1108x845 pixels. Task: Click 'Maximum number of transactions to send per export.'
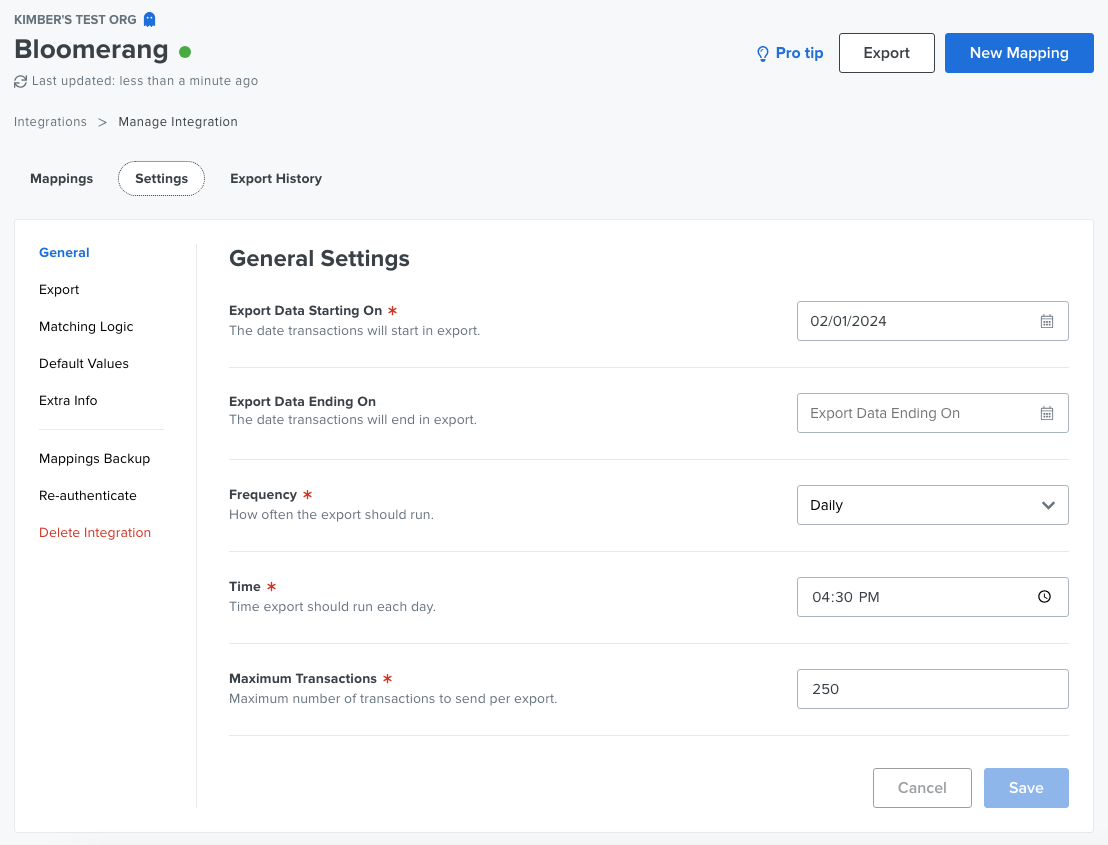pyautogui.click(x=393, y=698)
